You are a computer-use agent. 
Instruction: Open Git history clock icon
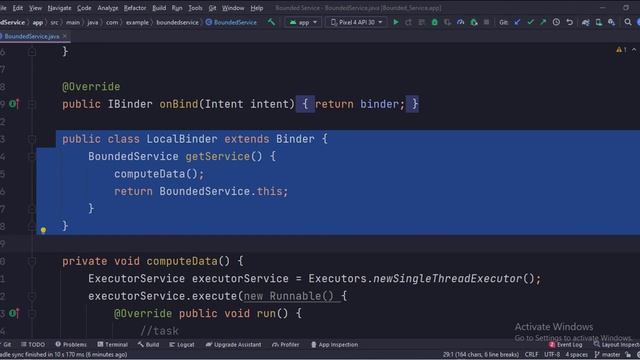tap(556, 22)
